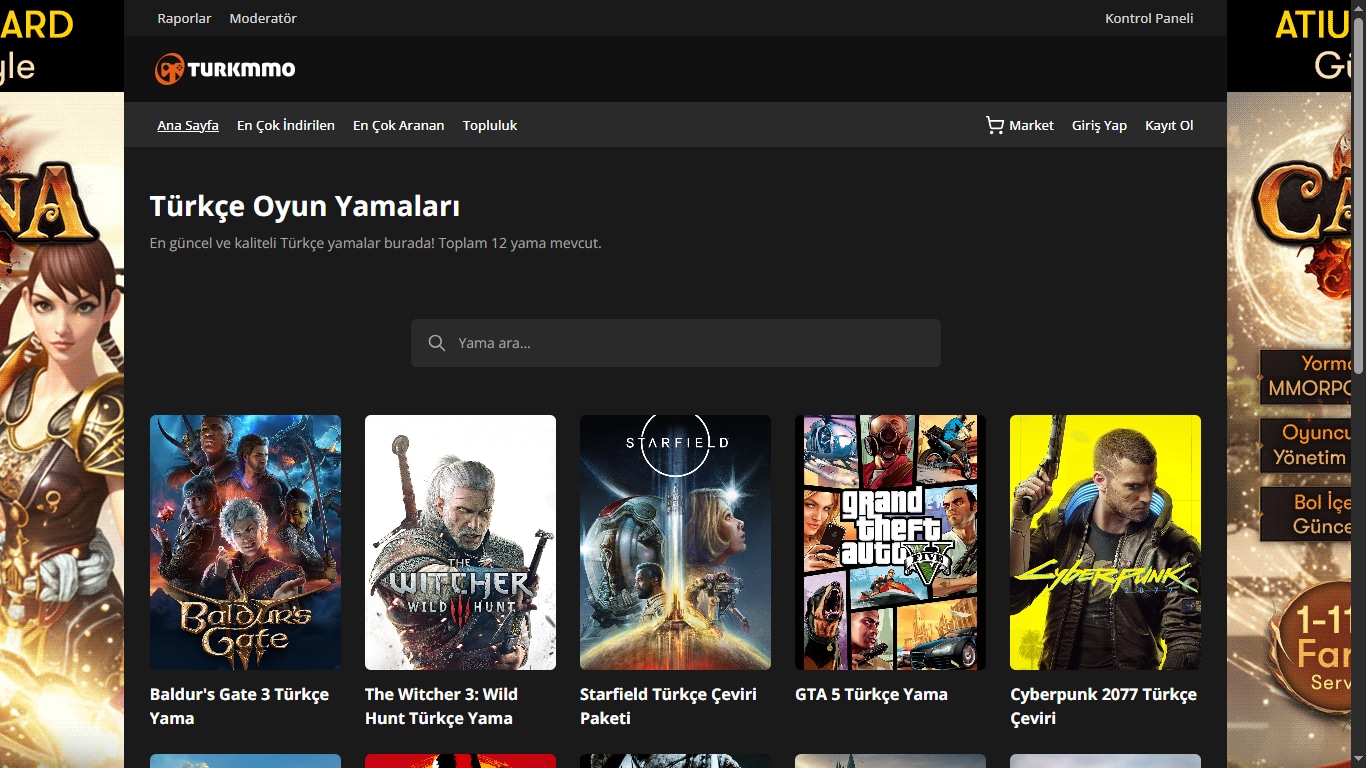
Task: Open the Moderatör link
Action: coord(263,18)
